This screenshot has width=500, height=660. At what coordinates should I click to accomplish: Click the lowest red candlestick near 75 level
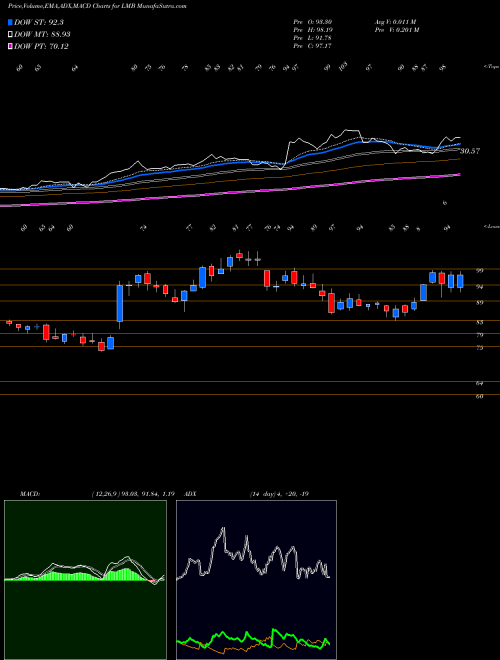(x=101, y=346)
